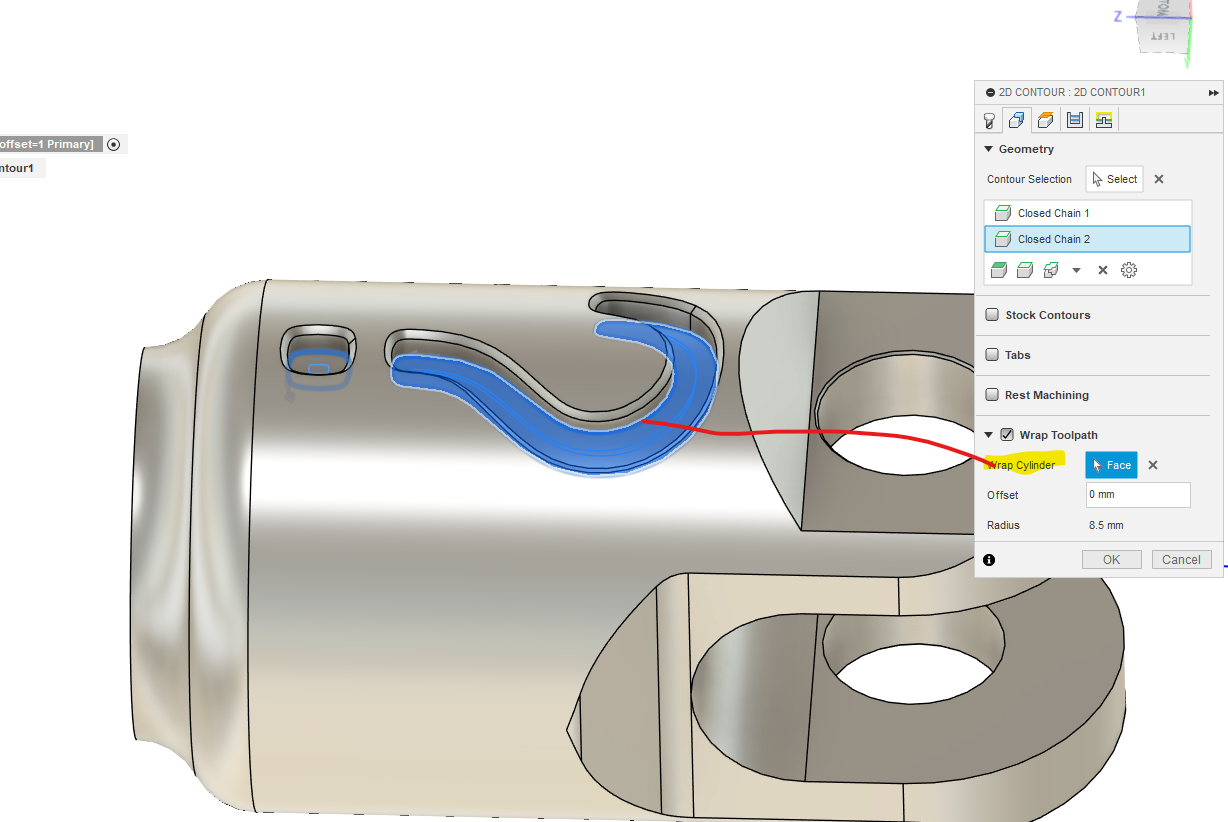
Task: Collapse the Geometry section triangle
Action: [x=990, y=148]
